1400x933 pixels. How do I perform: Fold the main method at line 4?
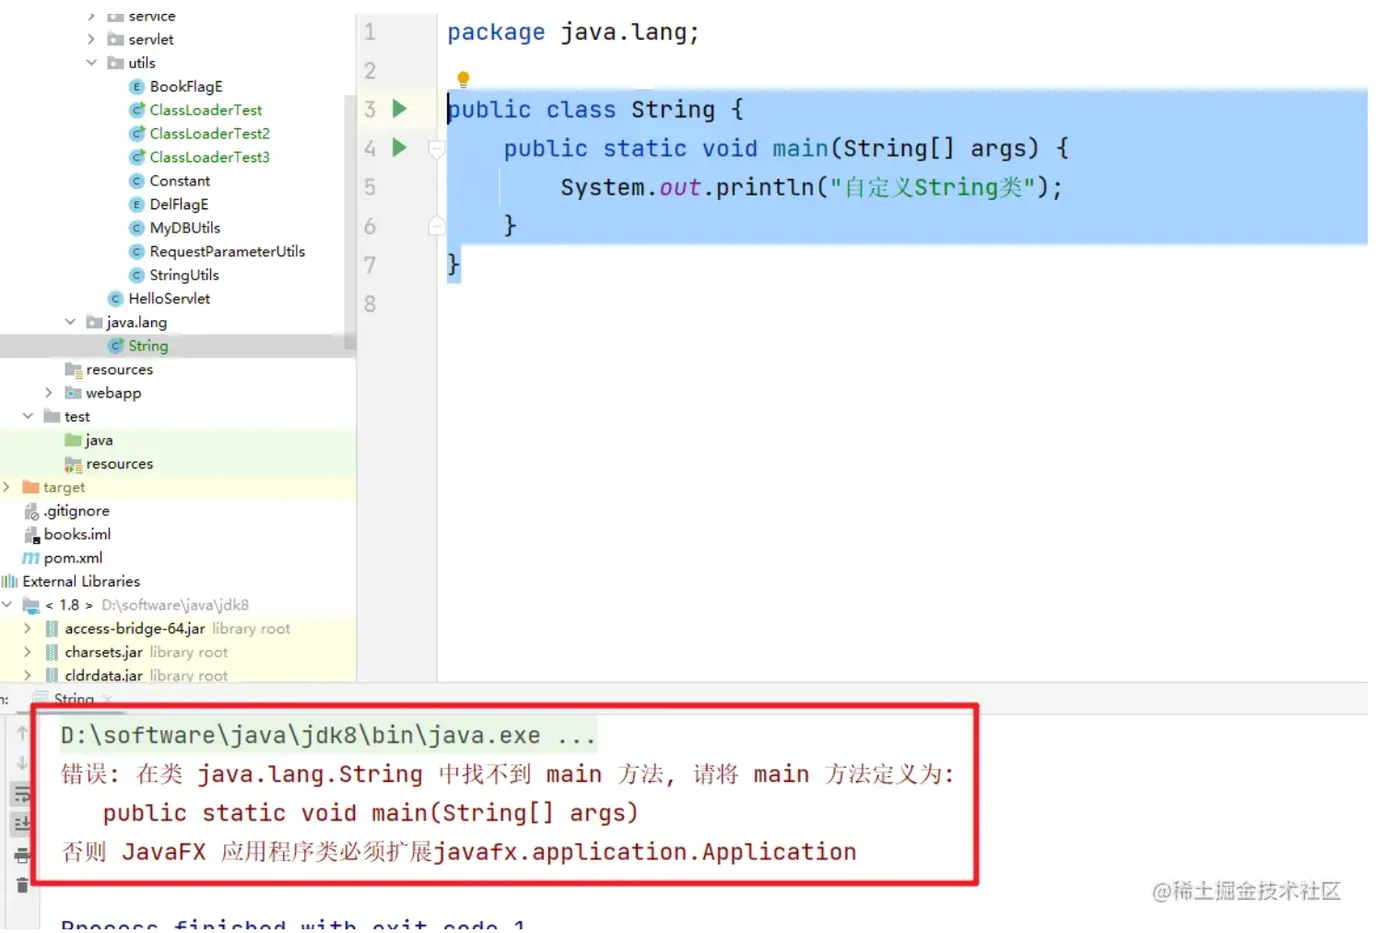coord(436,149)
